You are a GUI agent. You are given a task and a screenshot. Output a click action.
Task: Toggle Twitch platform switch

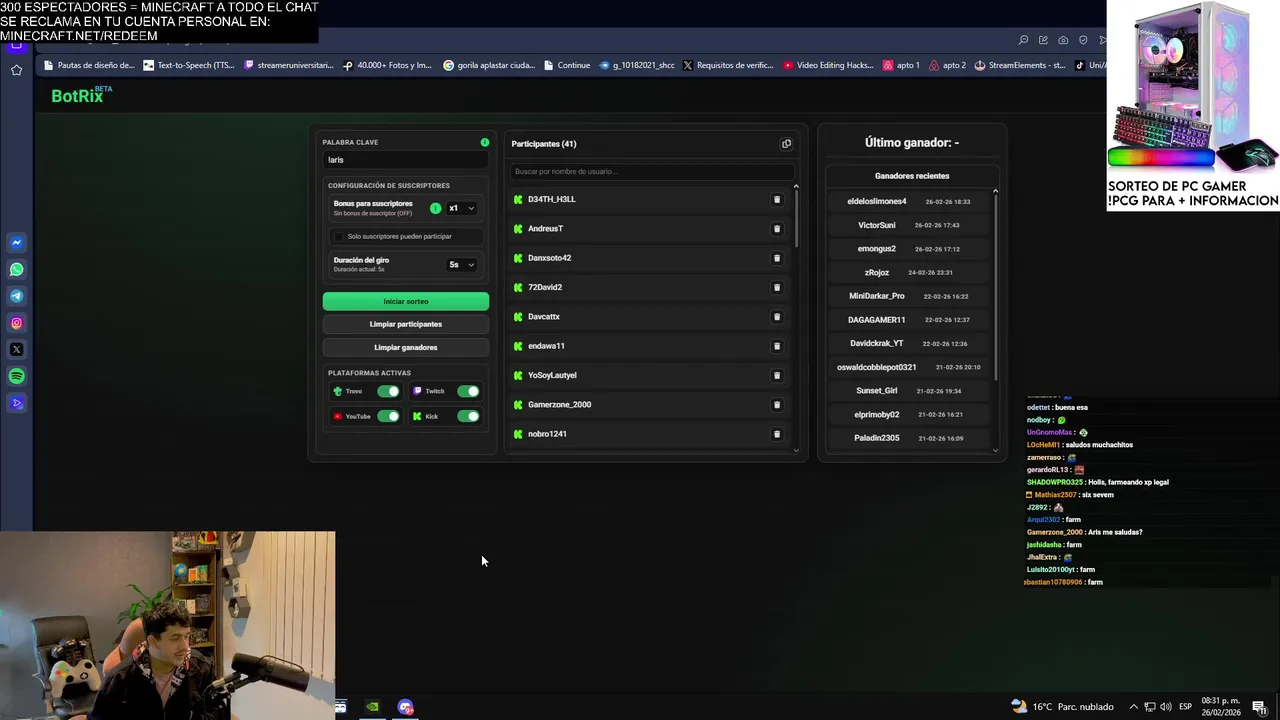point(468,391)
